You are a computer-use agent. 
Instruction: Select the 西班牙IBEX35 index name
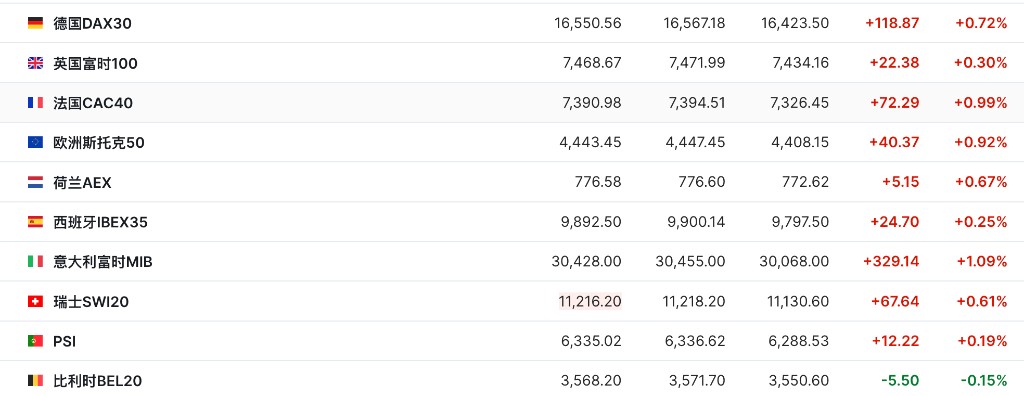(x=101, y=222)
